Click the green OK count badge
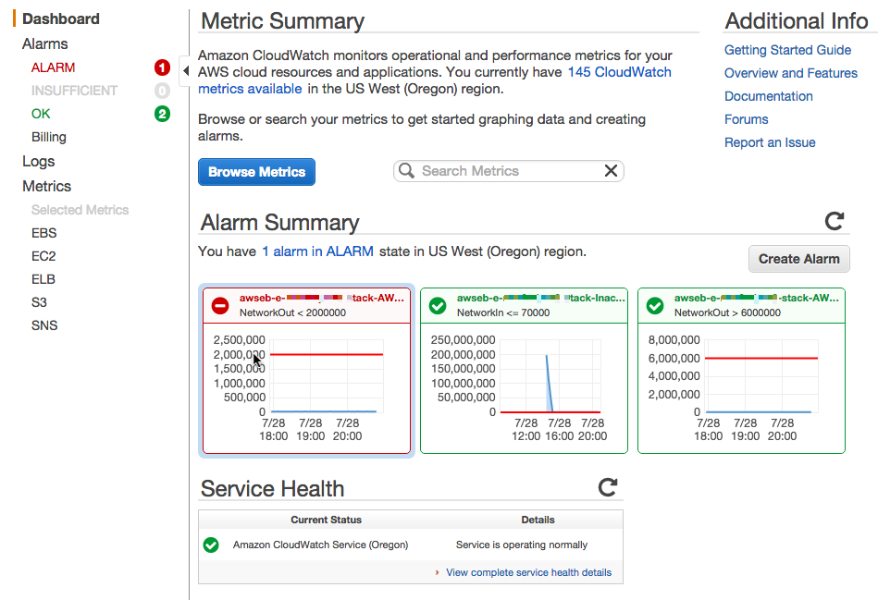This screenshot has height=600, width=878. click(x=162, y=114)
